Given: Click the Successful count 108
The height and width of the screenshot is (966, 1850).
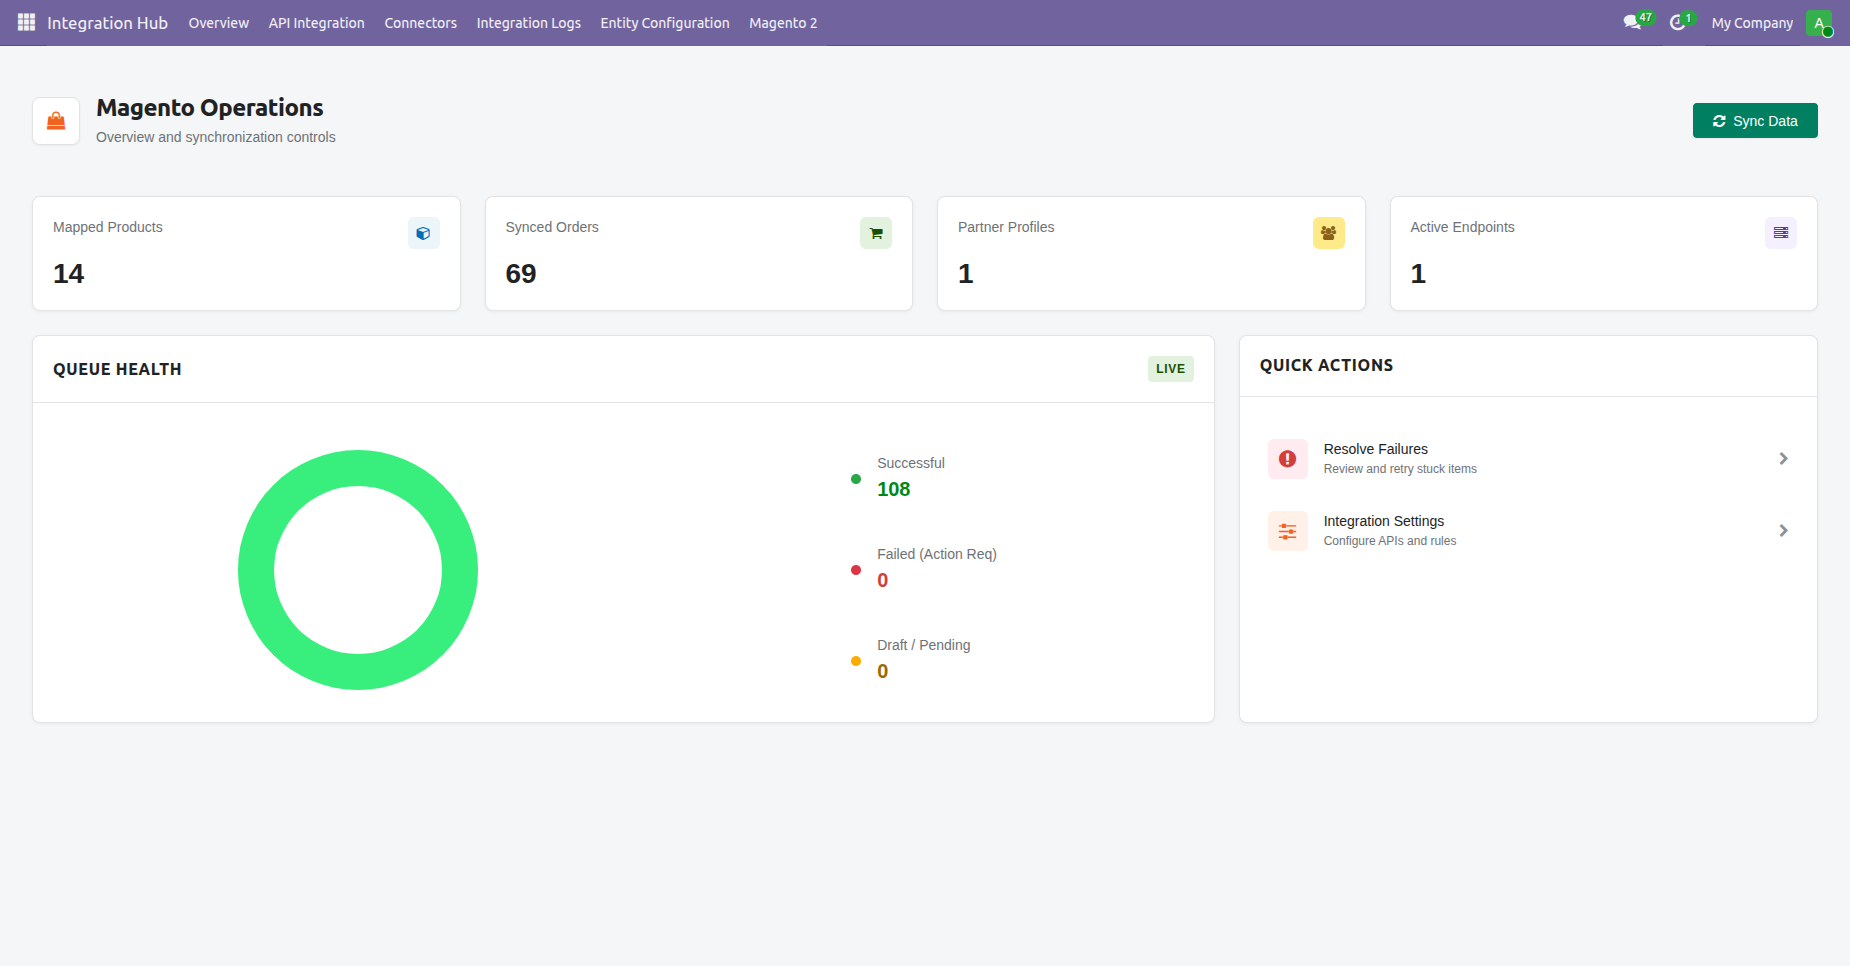Looking at the screenshot, I should [x=894, y=489].
